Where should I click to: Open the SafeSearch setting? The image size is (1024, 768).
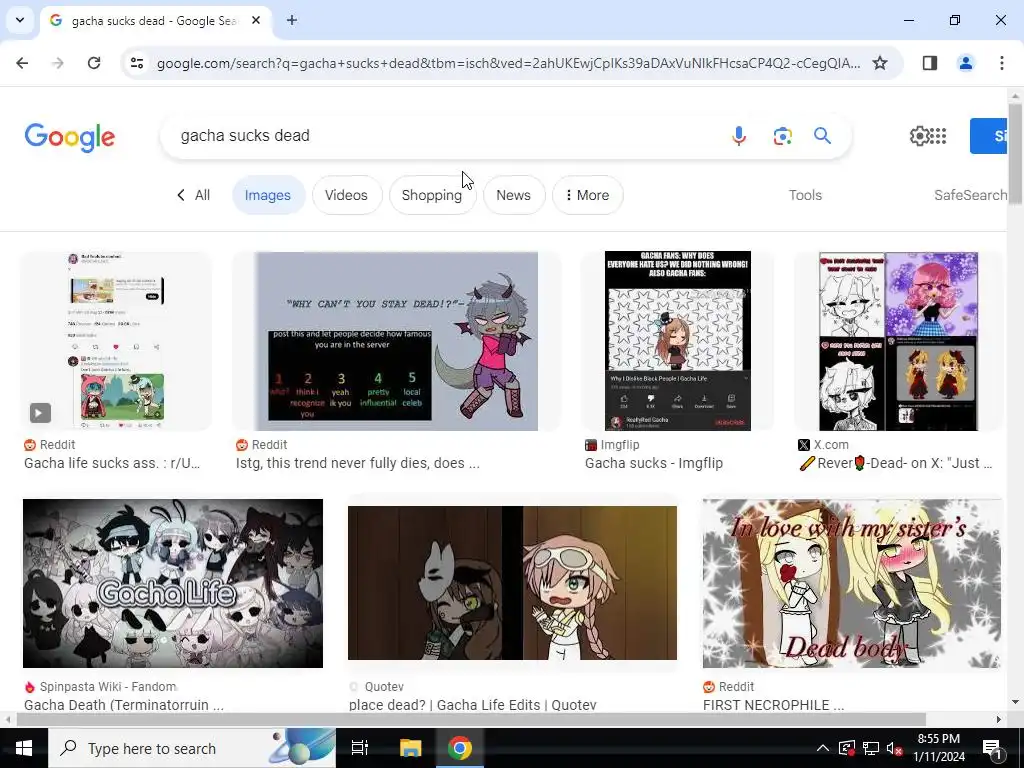click(970, 195)
